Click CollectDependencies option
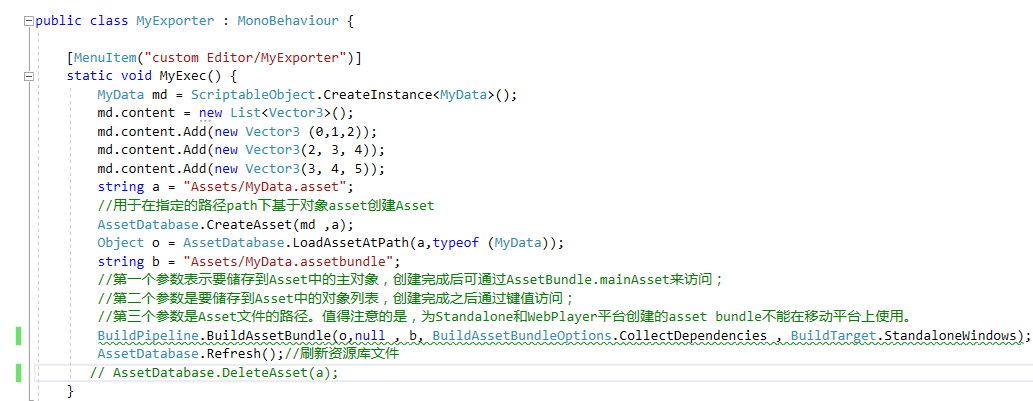The height and width of the screenshot is (401, 1033). pos(694,336)
